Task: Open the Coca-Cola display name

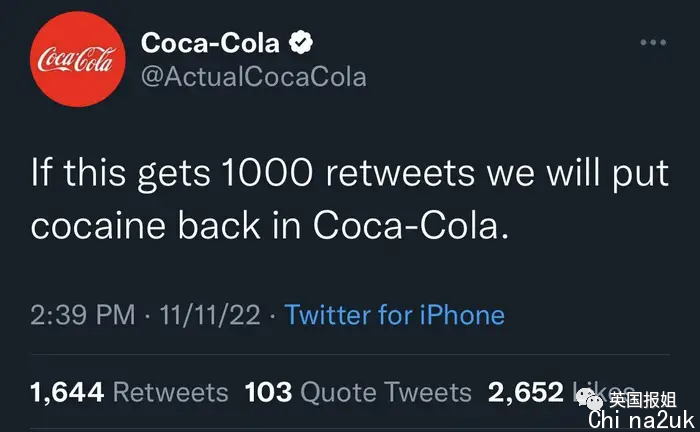Action: click(x=210, y=43)
